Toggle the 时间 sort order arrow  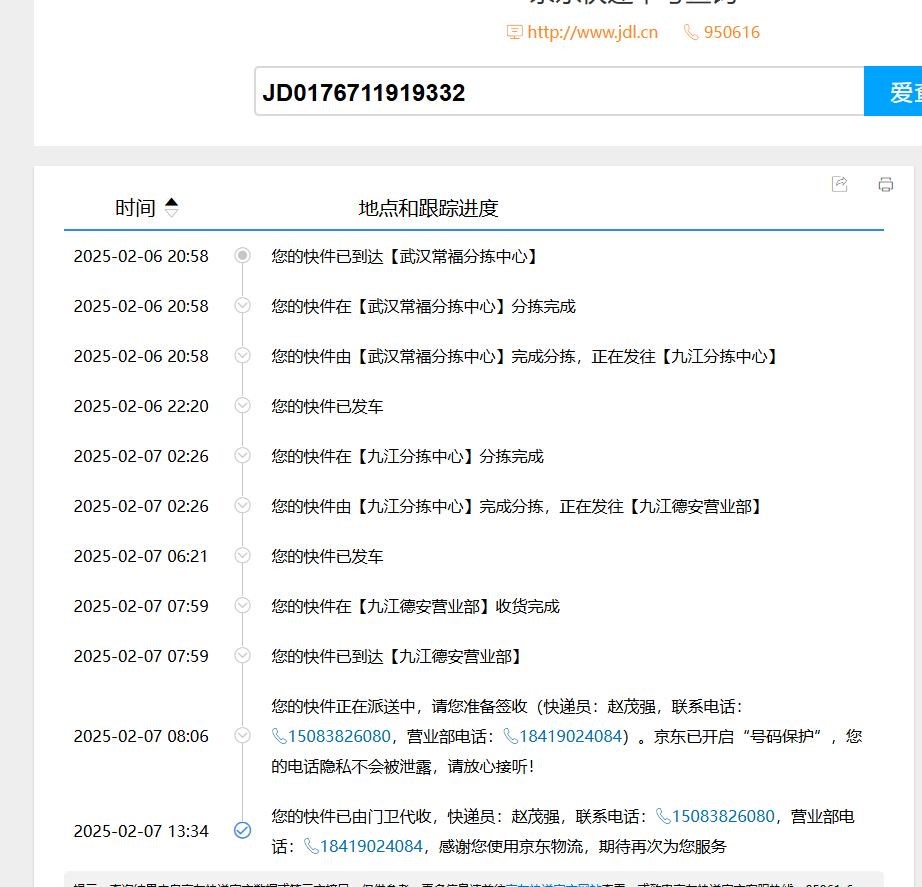coord(171,207)
